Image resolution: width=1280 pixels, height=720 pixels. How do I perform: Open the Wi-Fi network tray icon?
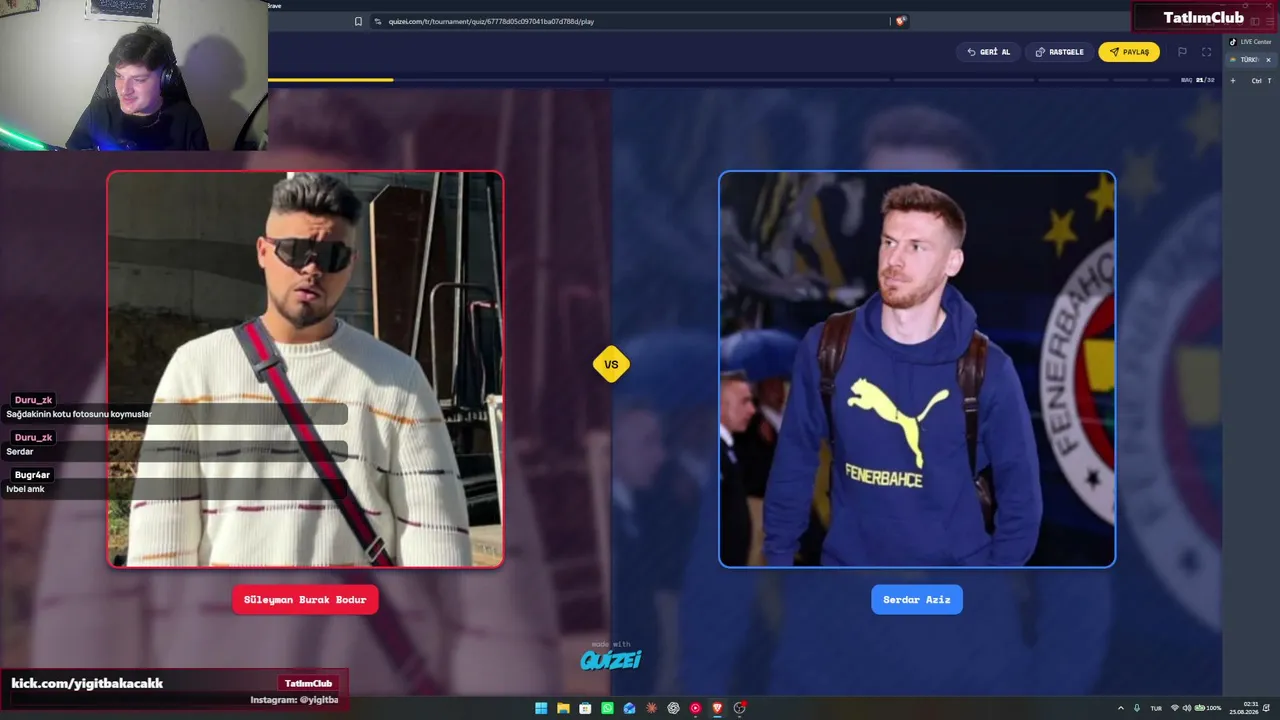1175,708
